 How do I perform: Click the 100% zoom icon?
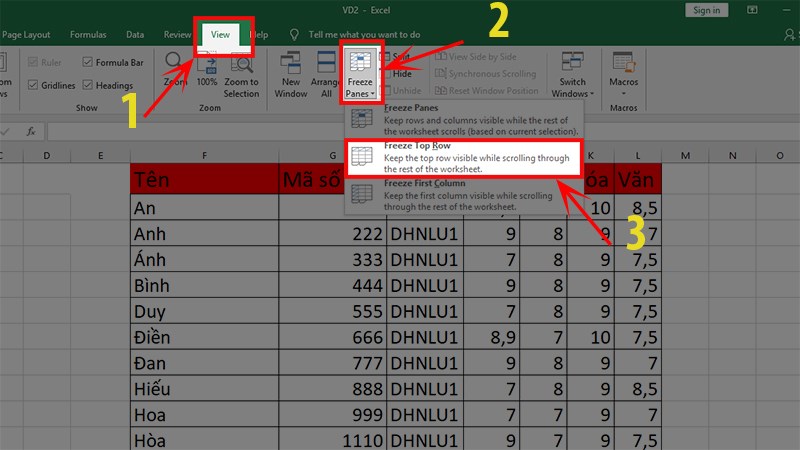click(x=207, y=70)
